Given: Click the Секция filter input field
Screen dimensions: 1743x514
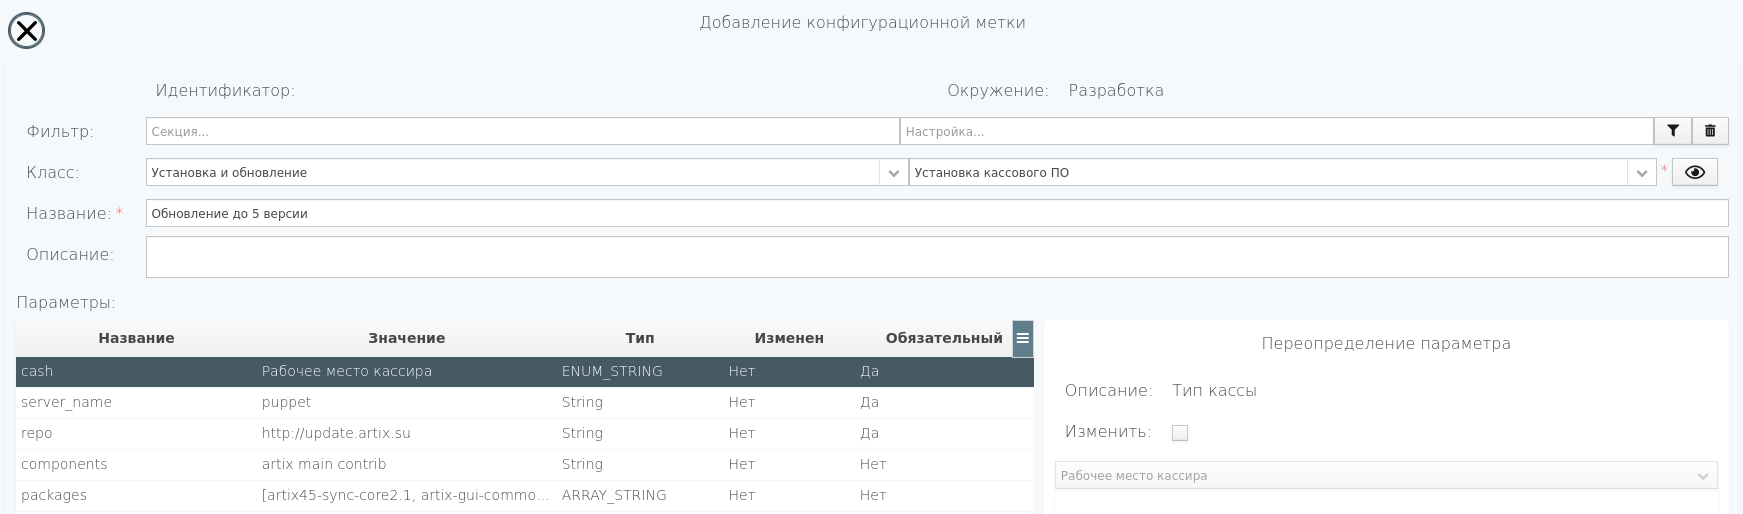Looking at the screenshot, I should [522, 131].
